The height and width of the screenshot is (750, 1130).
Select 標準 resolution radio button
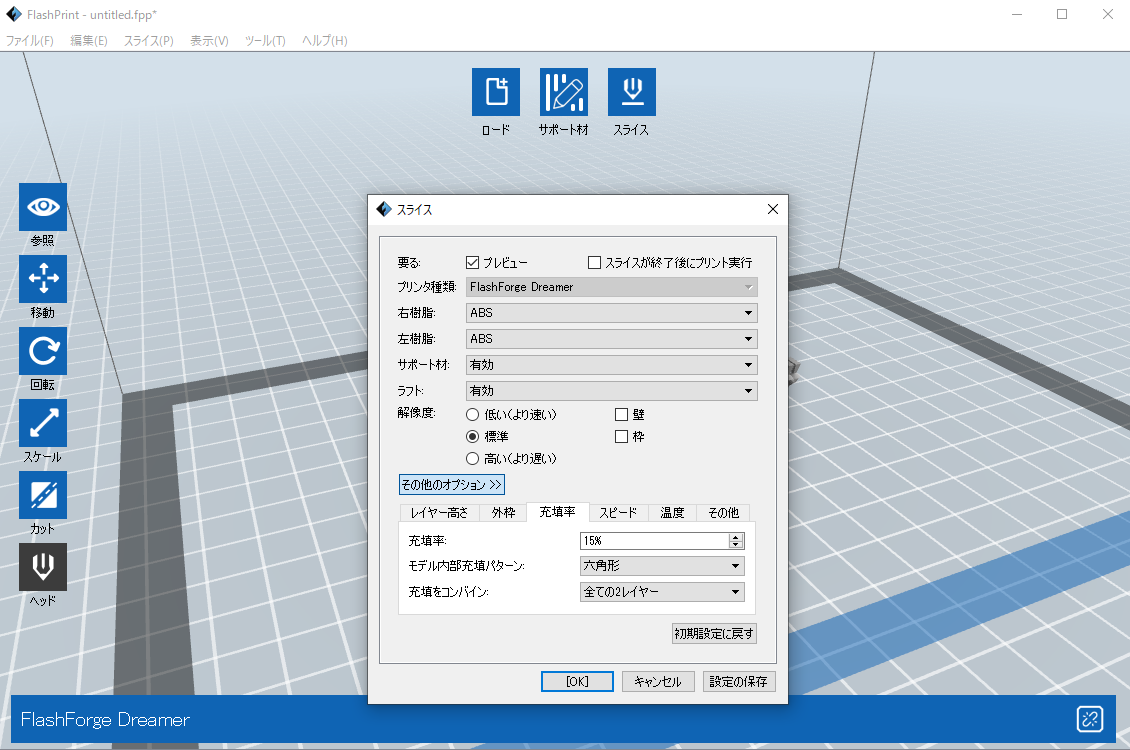473,437
